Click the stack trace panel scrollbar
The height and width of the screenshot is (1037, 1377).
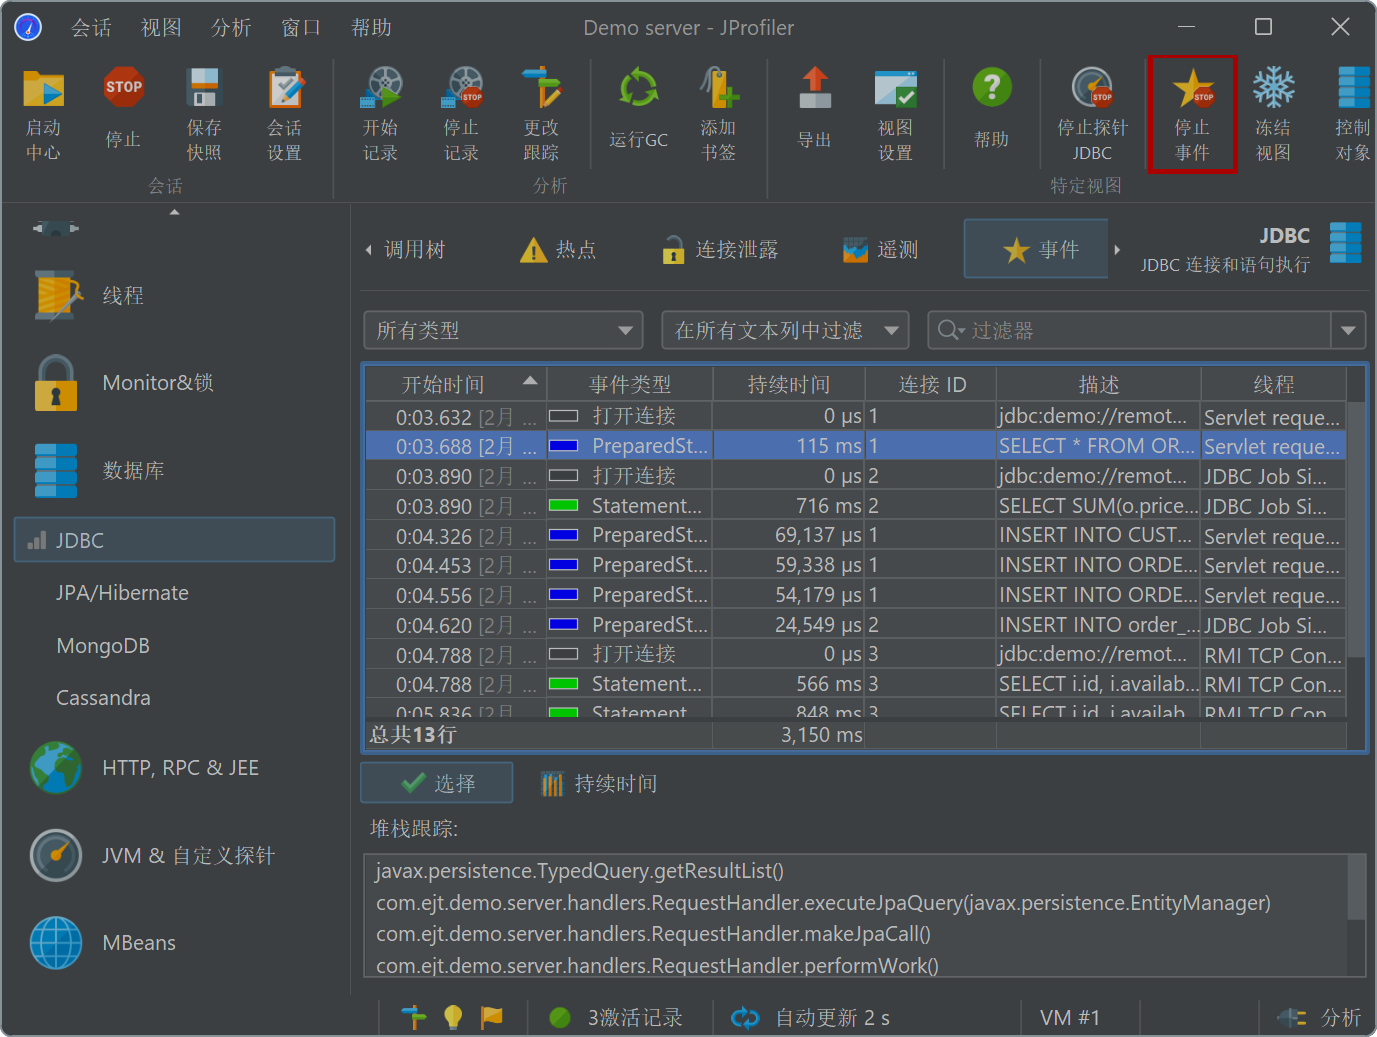(1356, 886)
